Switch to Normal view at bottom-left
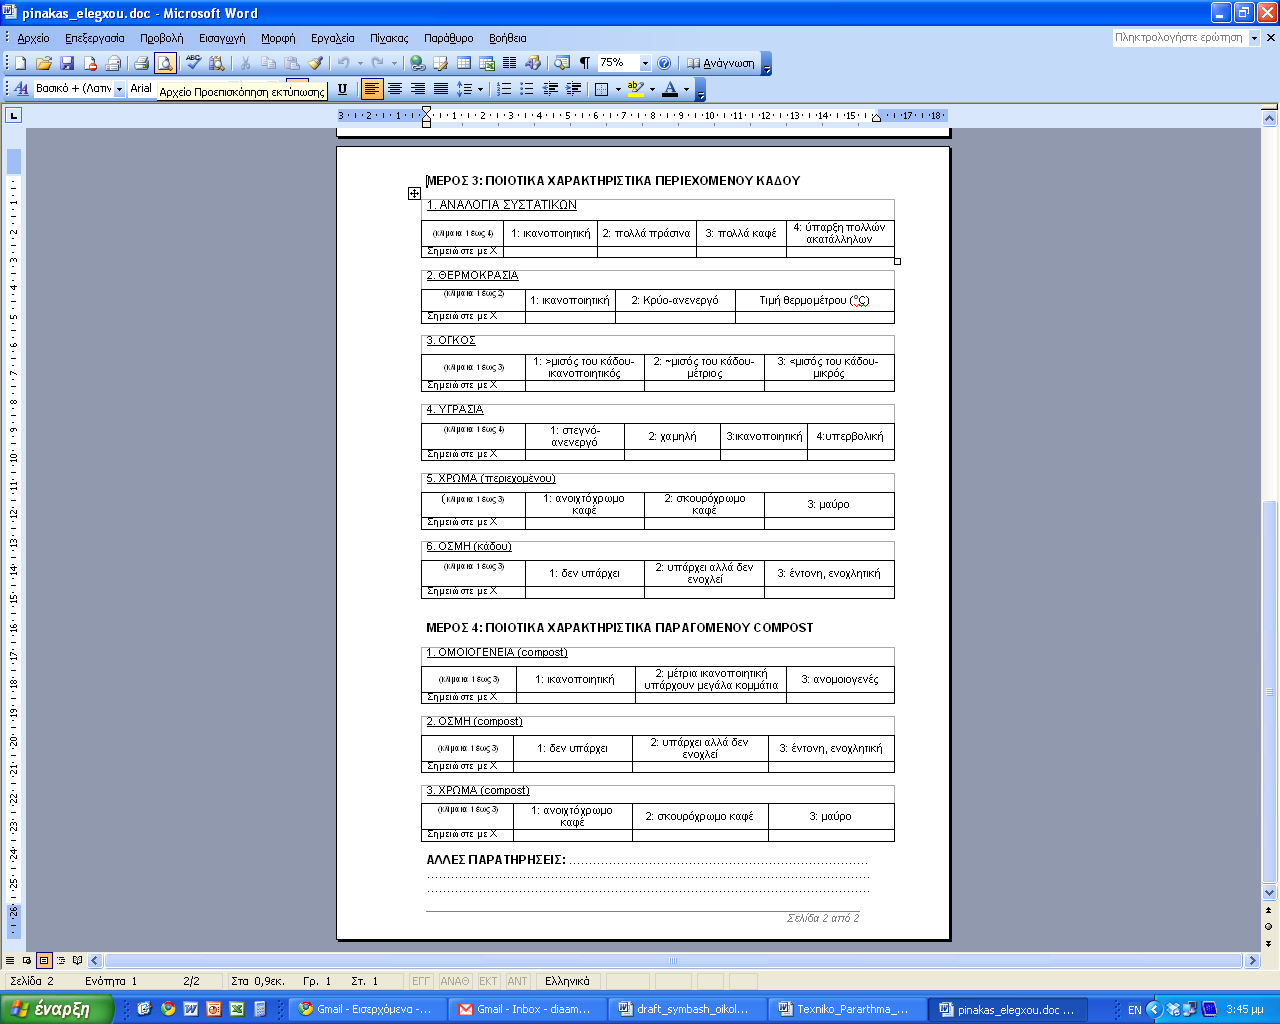 click(10, 960)
